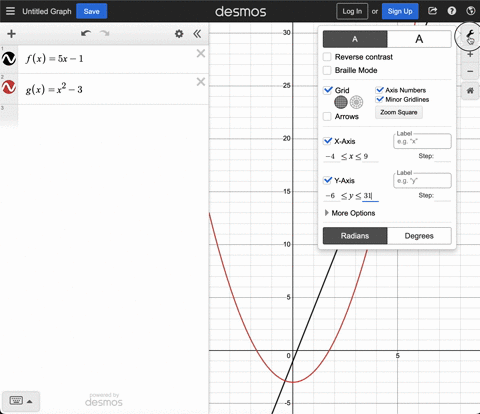Zoom in on the graph
This screenshot has height=414, width=480.
(x=470, y=54)
